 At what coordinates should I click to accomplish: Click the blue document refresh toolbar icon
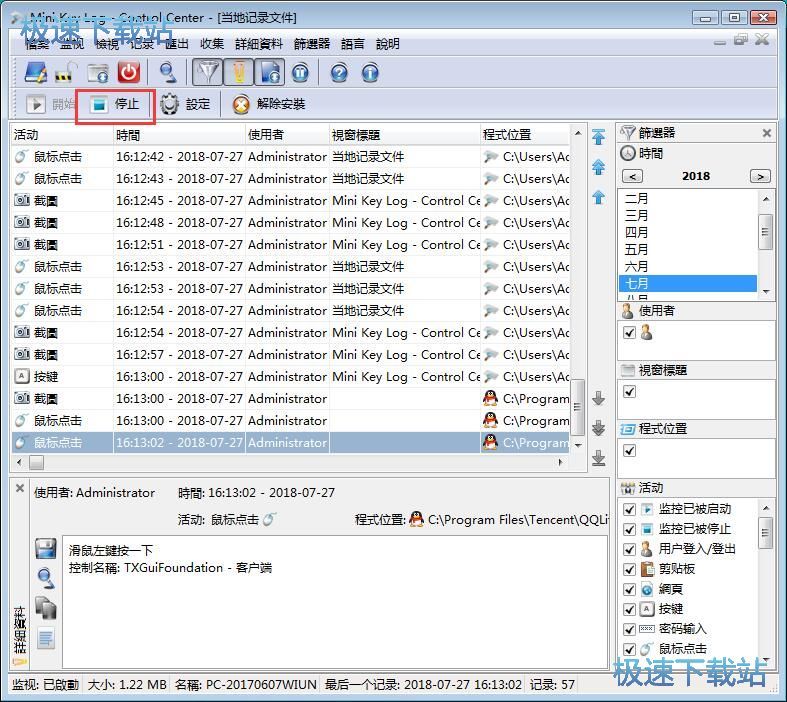(270, 73)
